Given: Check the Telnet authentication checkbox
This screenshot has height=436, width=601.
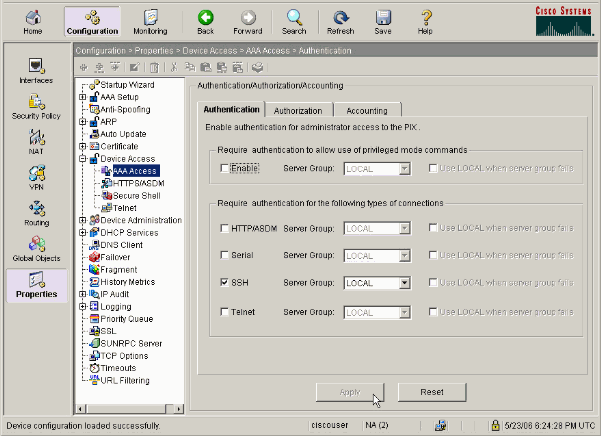Looking at the screenshot, I should [x=225, y=312].
